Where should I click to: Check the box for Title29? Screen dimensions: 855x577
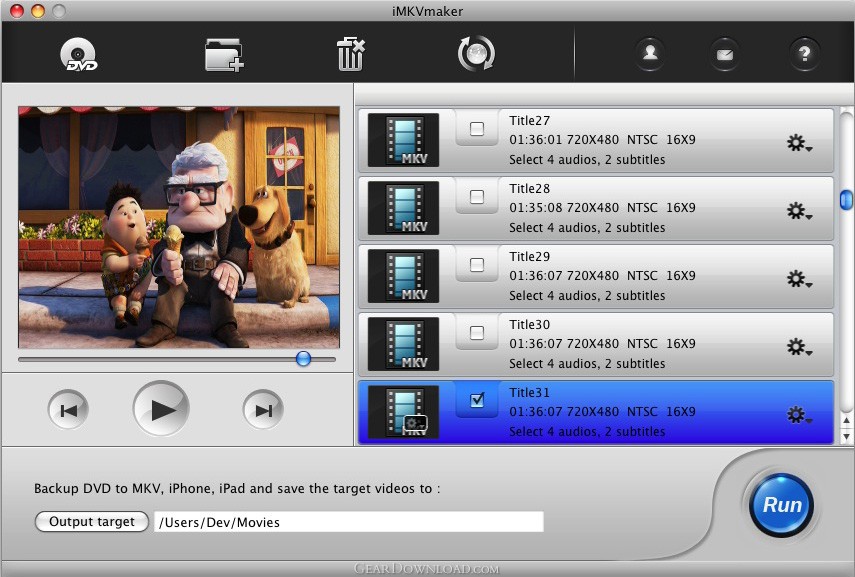[x=477, y=265]
